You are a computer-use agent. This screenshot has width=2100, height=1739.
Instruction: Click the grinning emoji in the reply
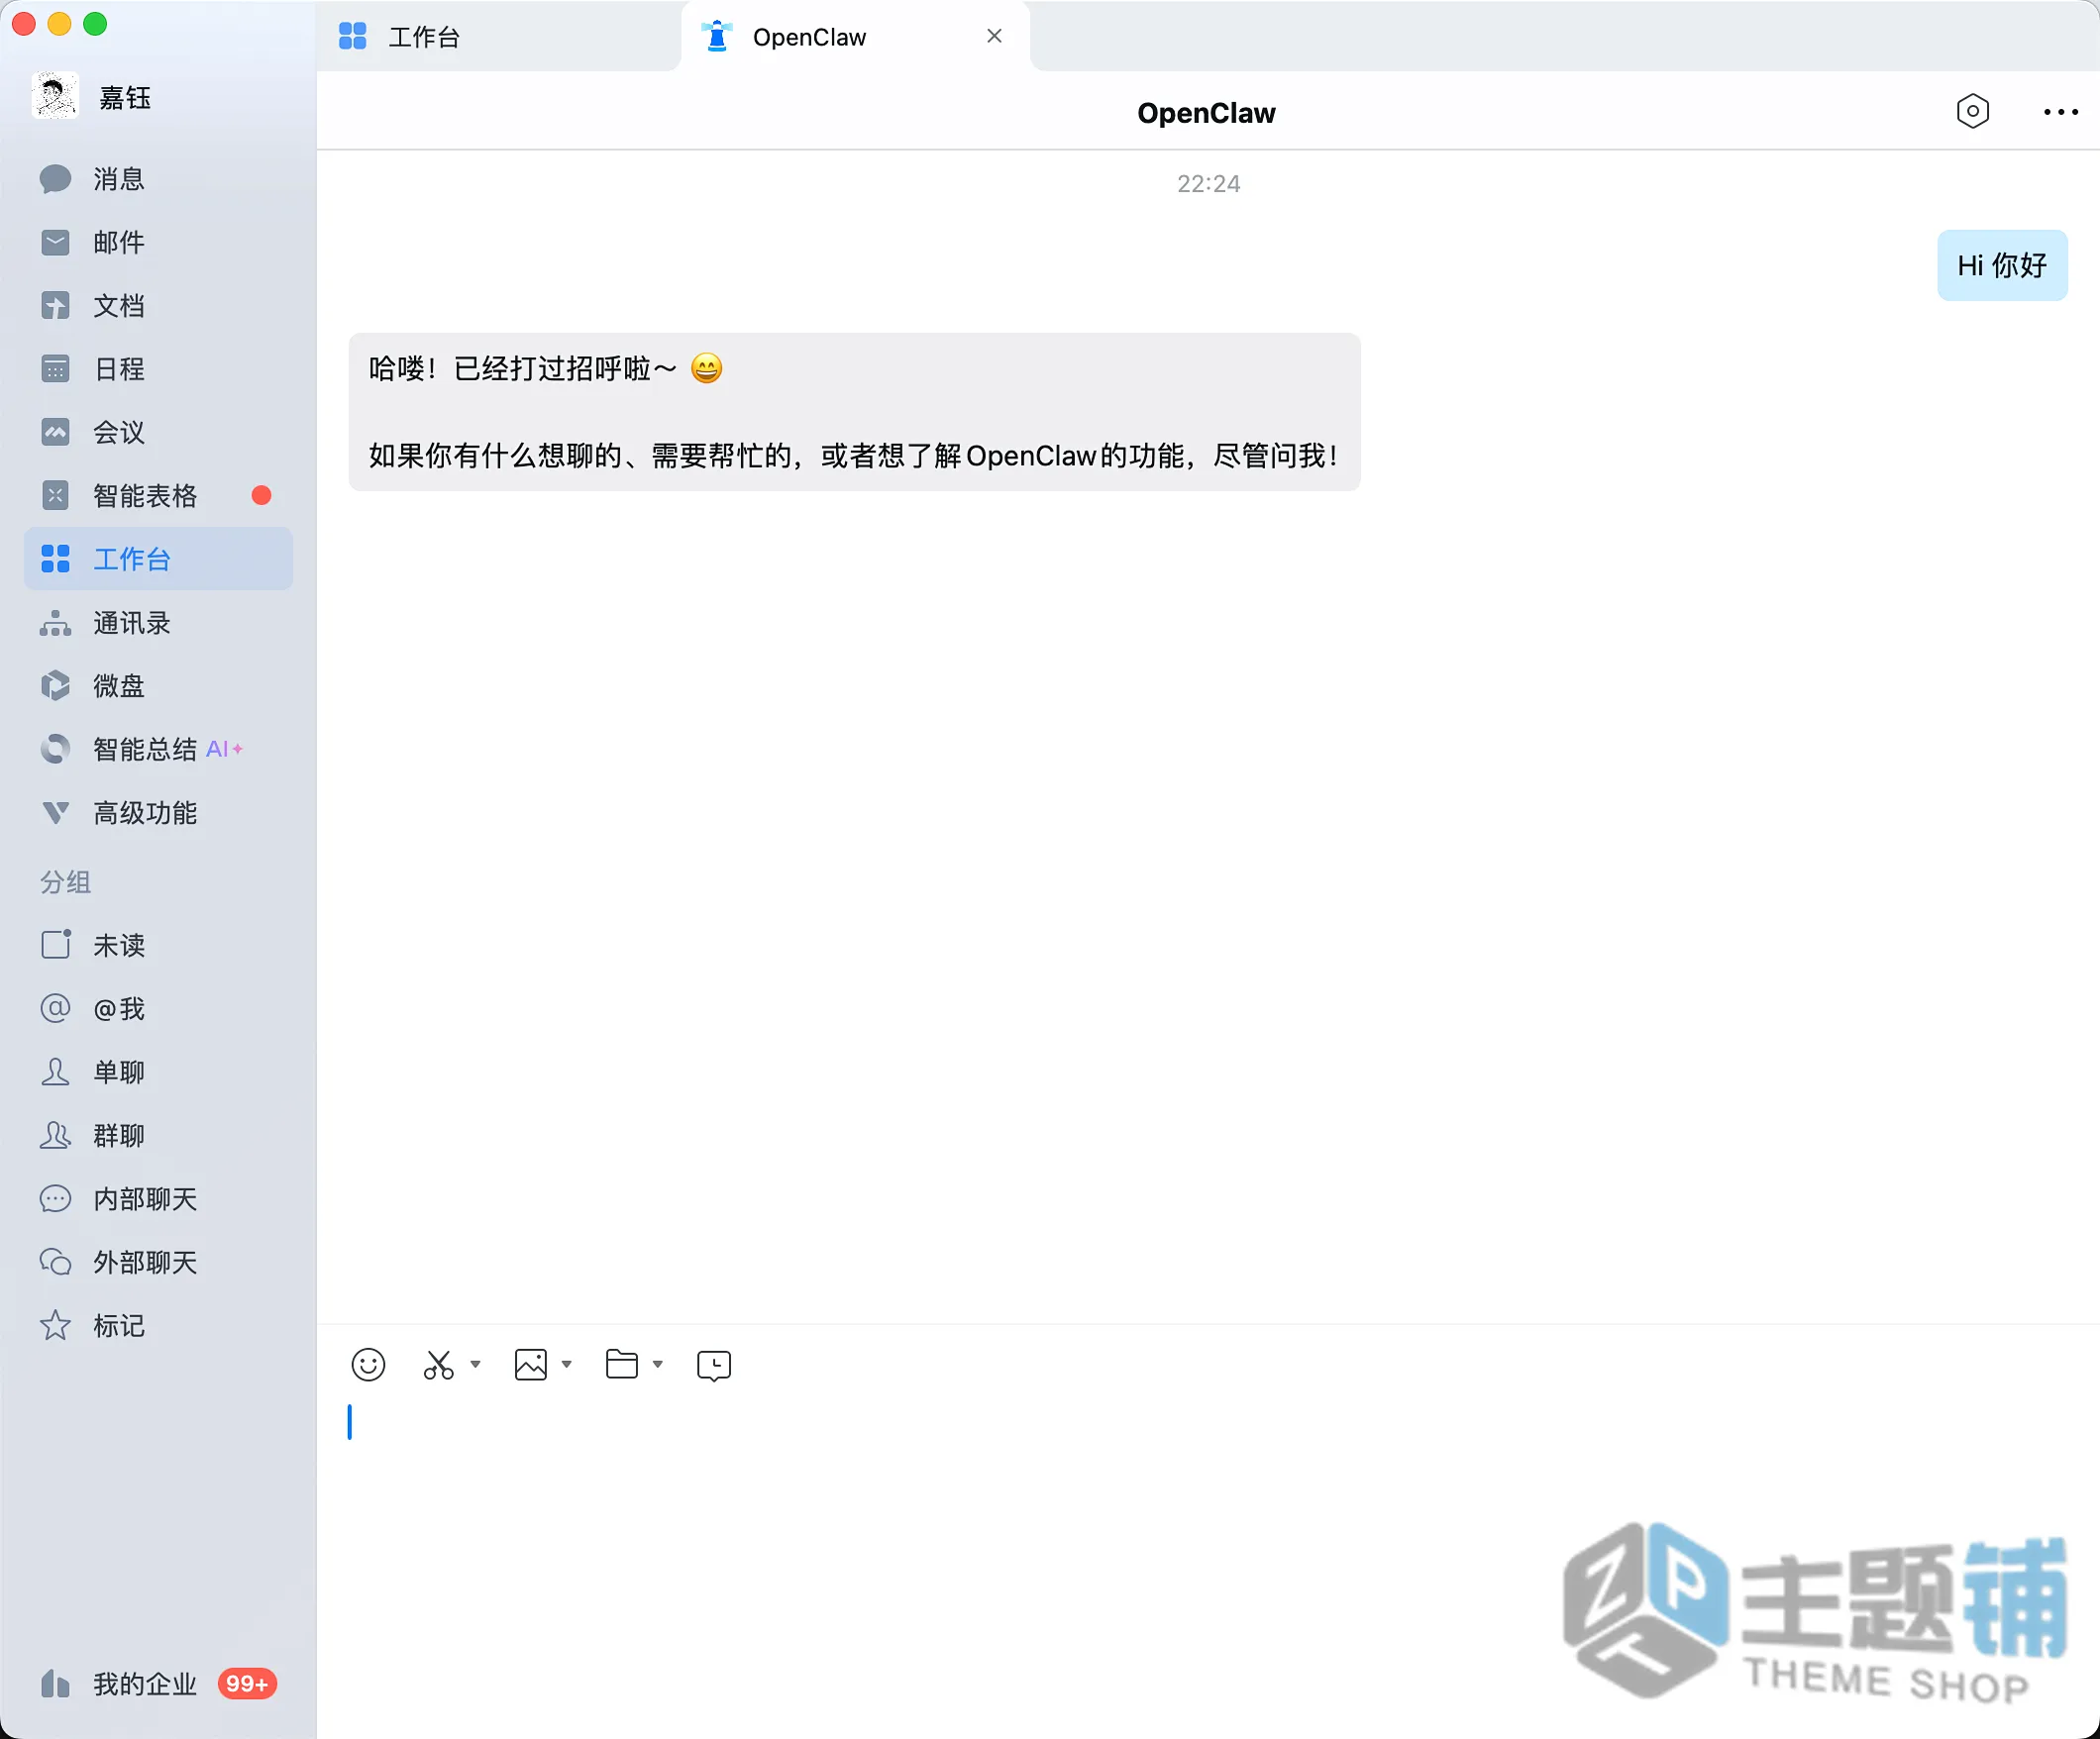pyautogui.click(x=706, y=369)
